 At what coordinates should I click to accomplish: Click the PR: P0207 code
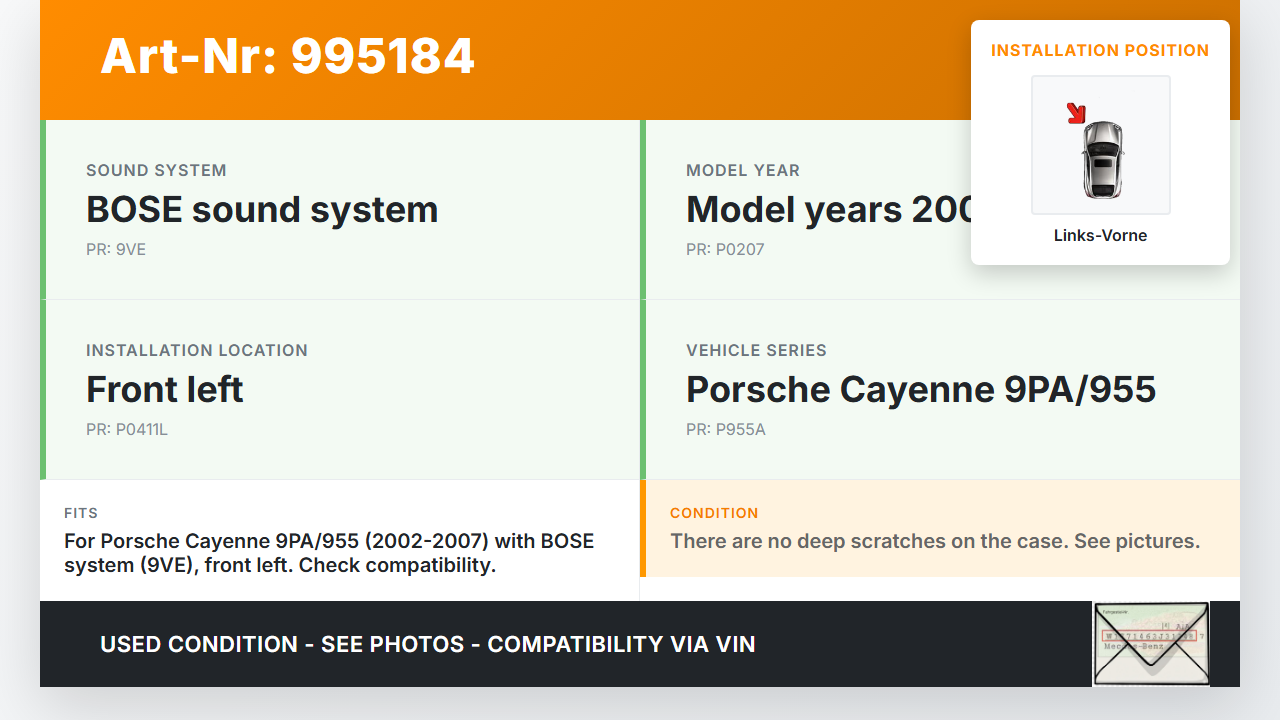tap(725, 250)
